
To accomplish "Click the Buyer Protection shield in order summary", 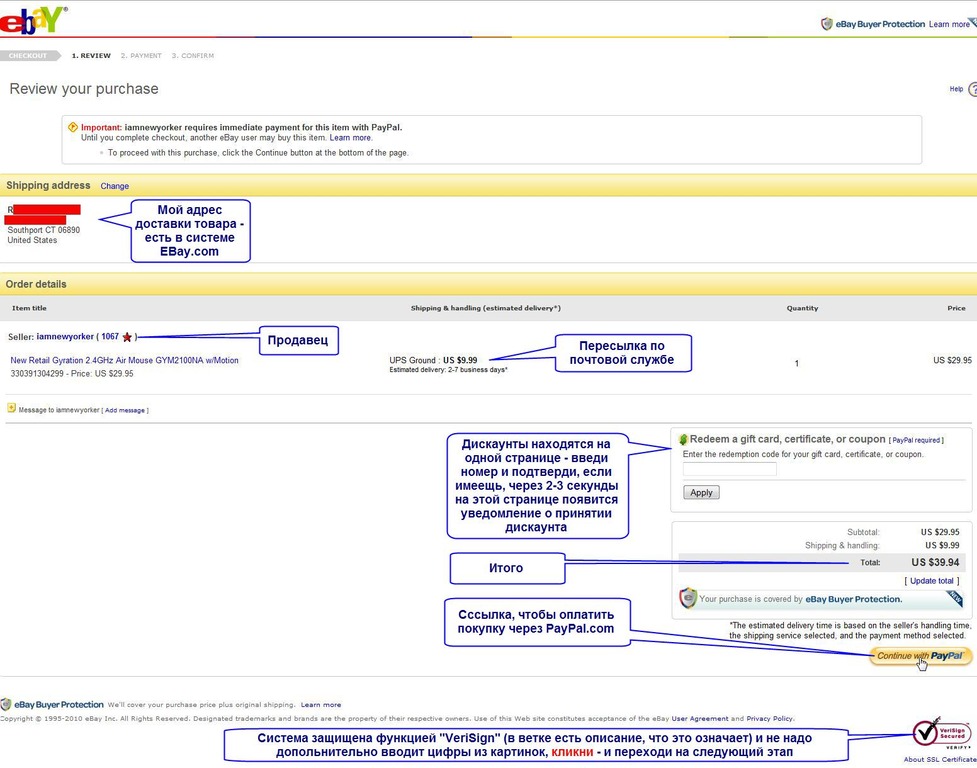I will click(x=688, y=598).
